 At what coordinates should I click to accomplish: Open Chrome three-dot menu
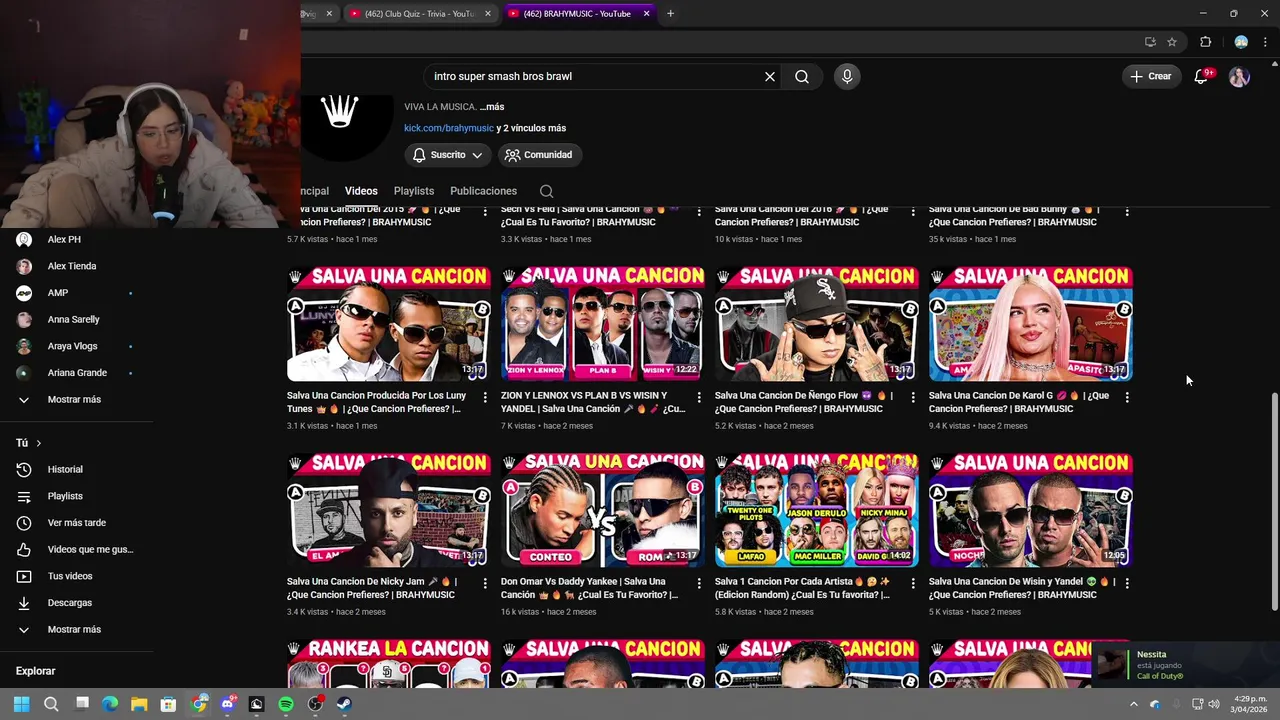1265,42
